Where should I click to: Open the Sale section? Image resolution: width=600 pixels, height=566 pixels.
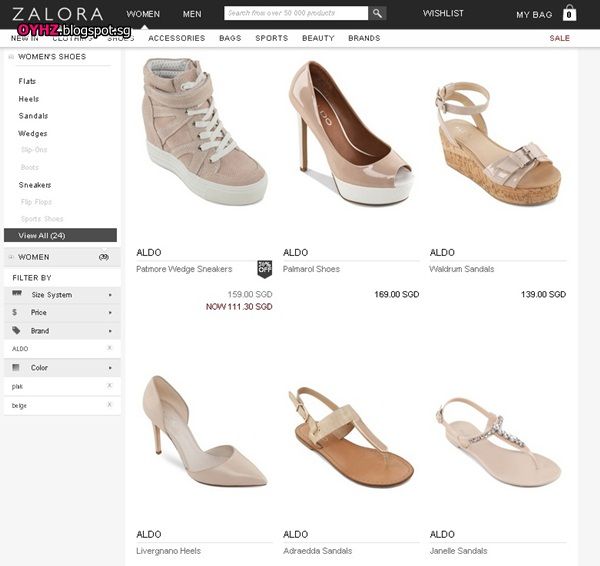click(x=560, y=38)
